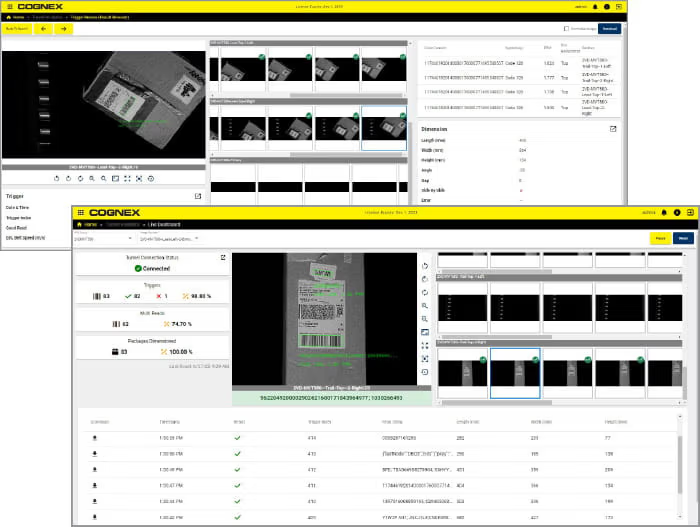Pop out the Trigger panel
The width and height of the screenshot is (700, 527).
[x=198, y=196]
